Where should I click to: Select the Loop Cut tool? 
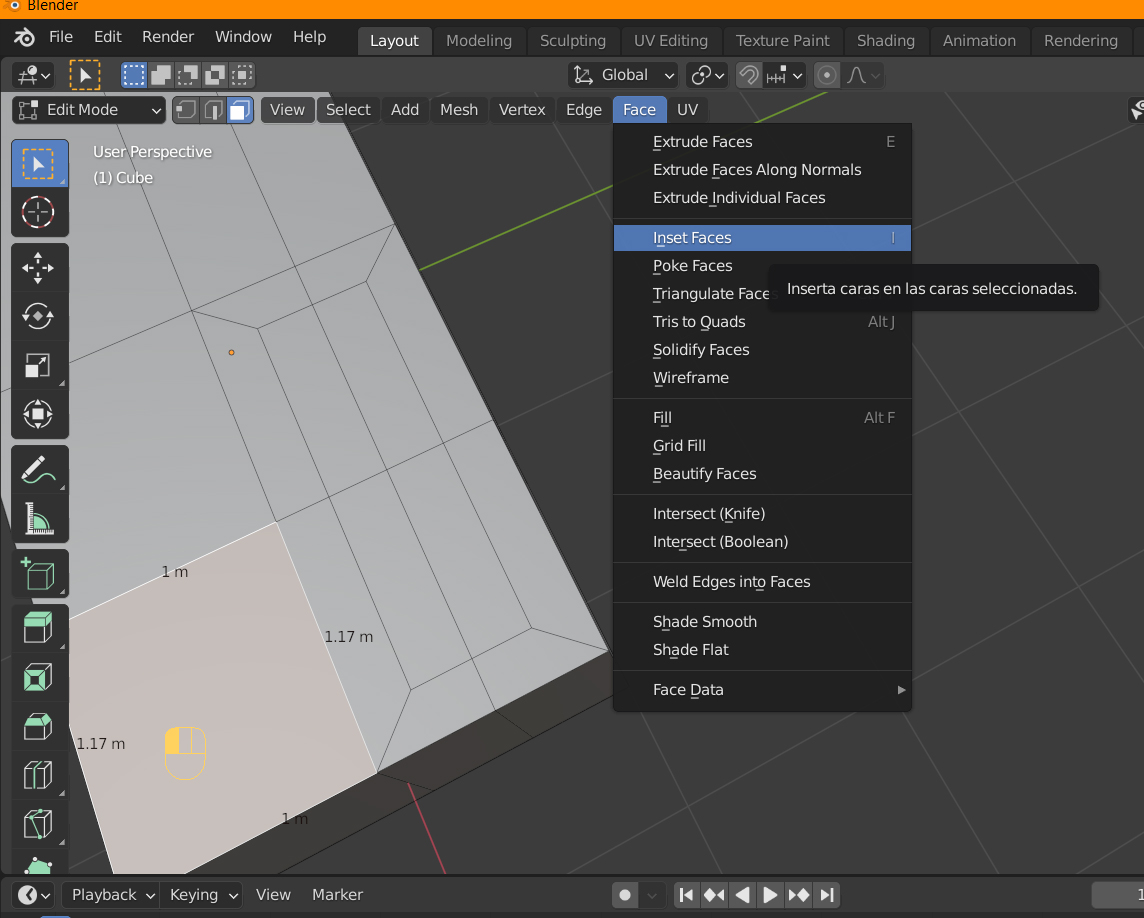39,775
